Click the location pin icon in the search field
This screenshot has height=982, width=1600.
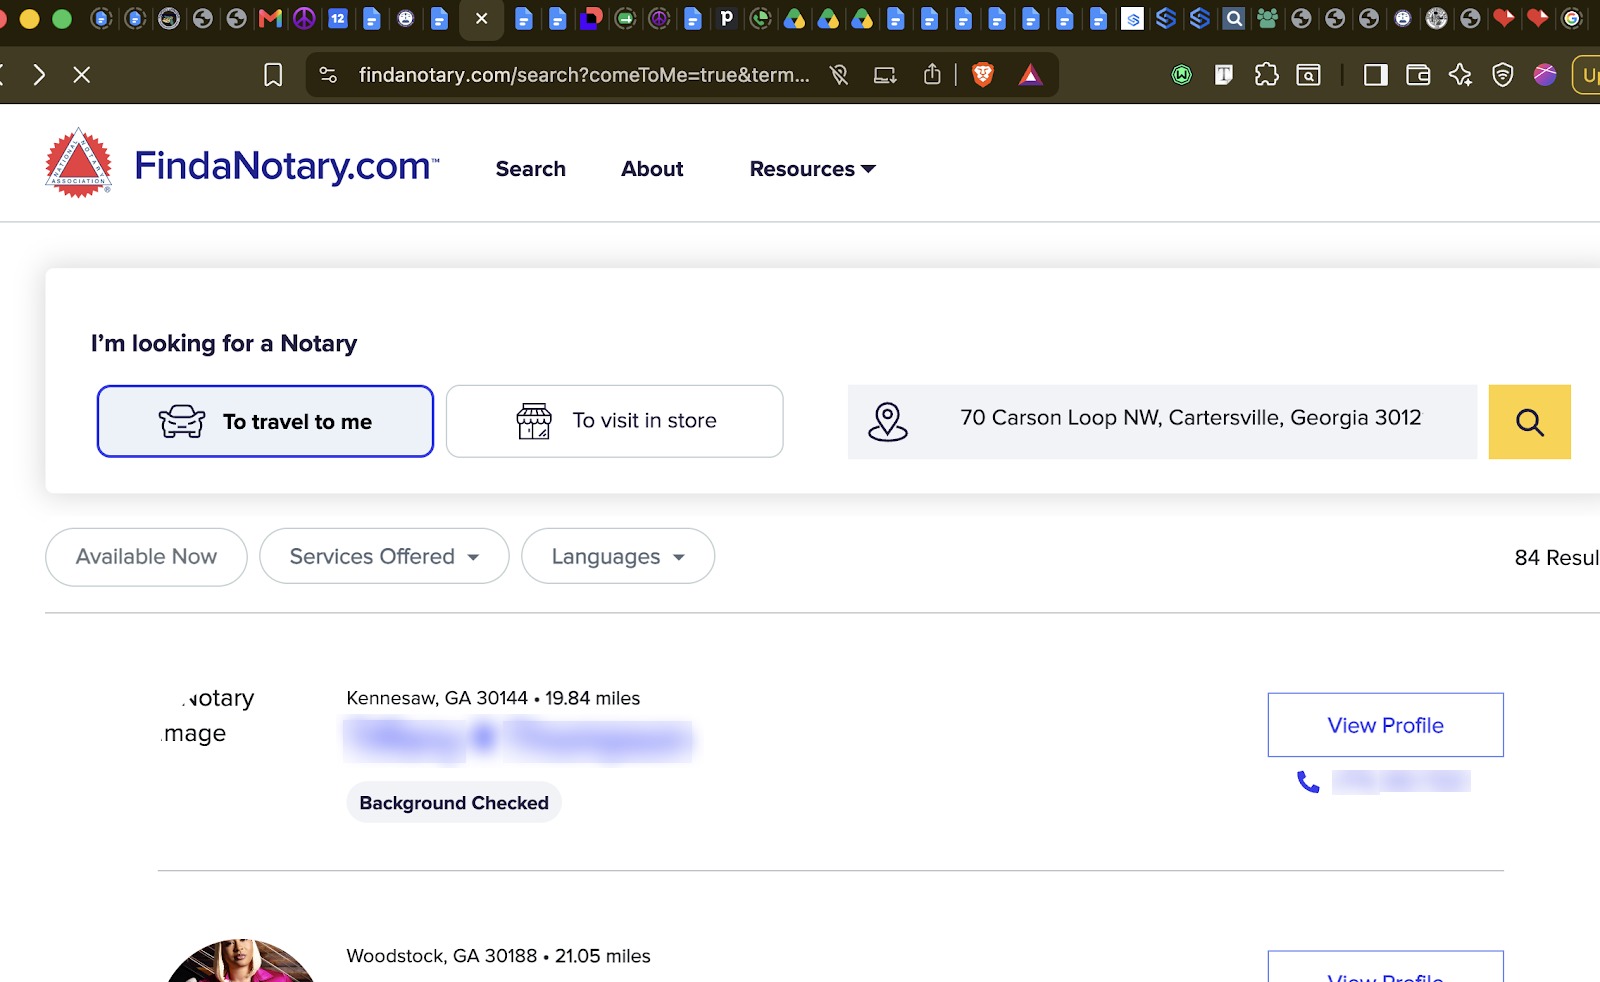click(888, 422)
